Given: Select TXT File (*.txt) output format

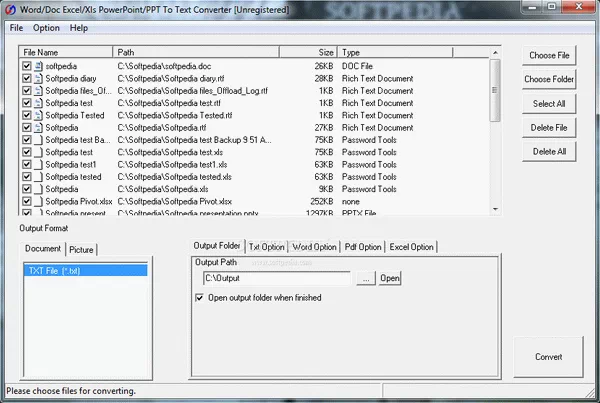Looking at the screenshot, I should point(85,271).
